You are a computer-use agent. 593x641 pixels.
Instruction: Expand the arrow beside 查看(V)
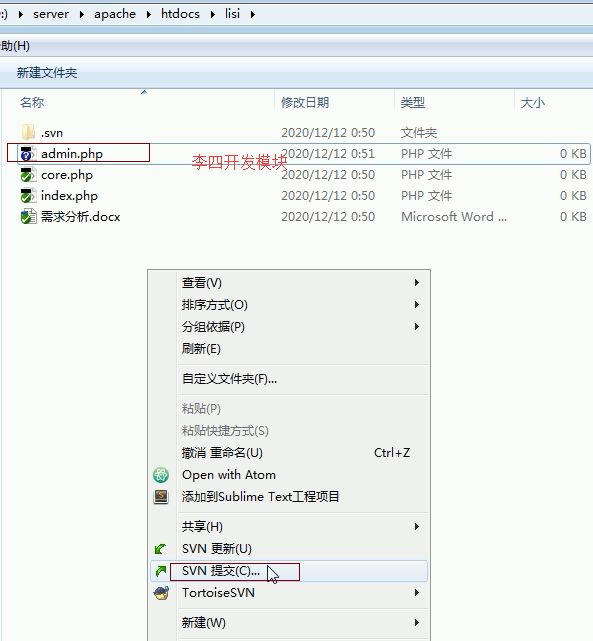(416, 282)
